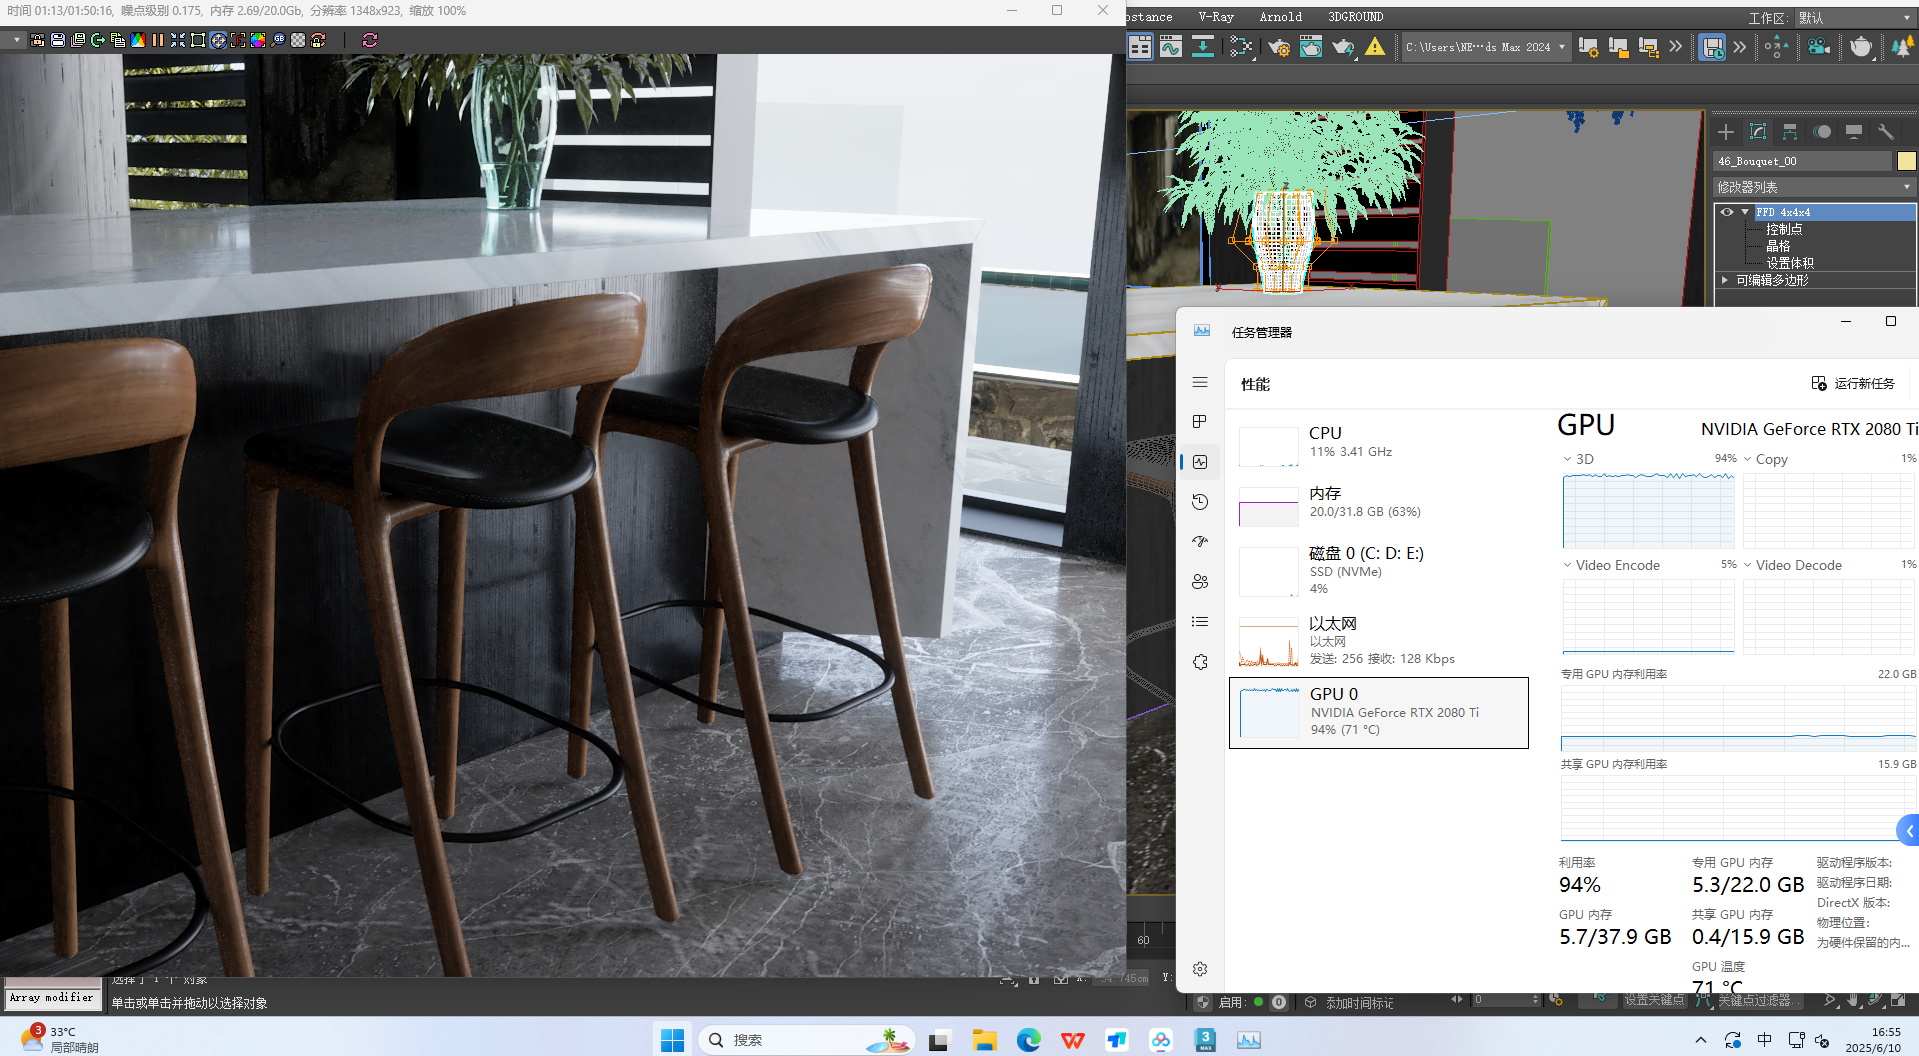The width and height of the screenshot is (1919, 1056).
Task: Click the pause rendering icon in render window
Action: click(158, 40)
